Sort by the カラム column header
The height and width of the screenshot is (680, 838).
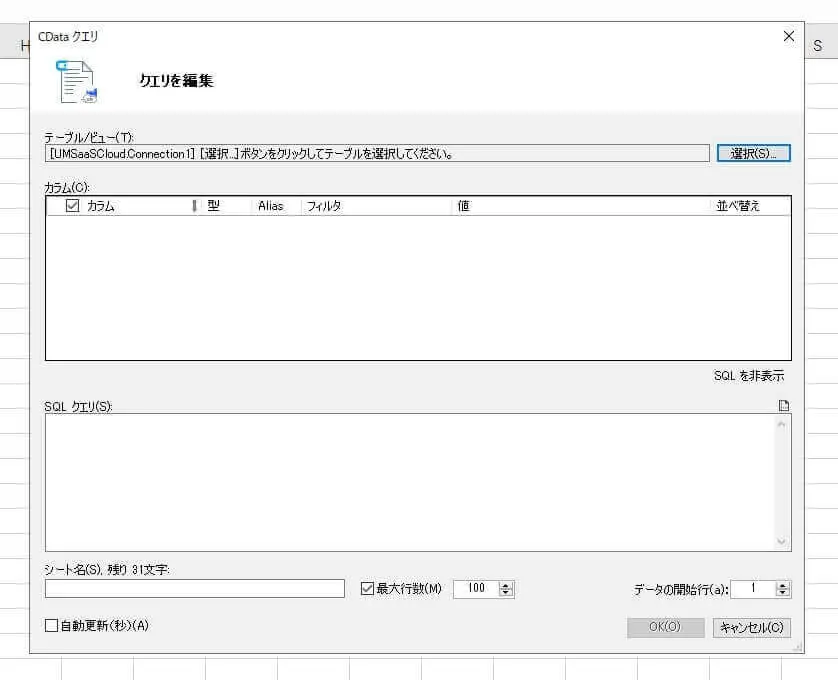tap(100, 206)
